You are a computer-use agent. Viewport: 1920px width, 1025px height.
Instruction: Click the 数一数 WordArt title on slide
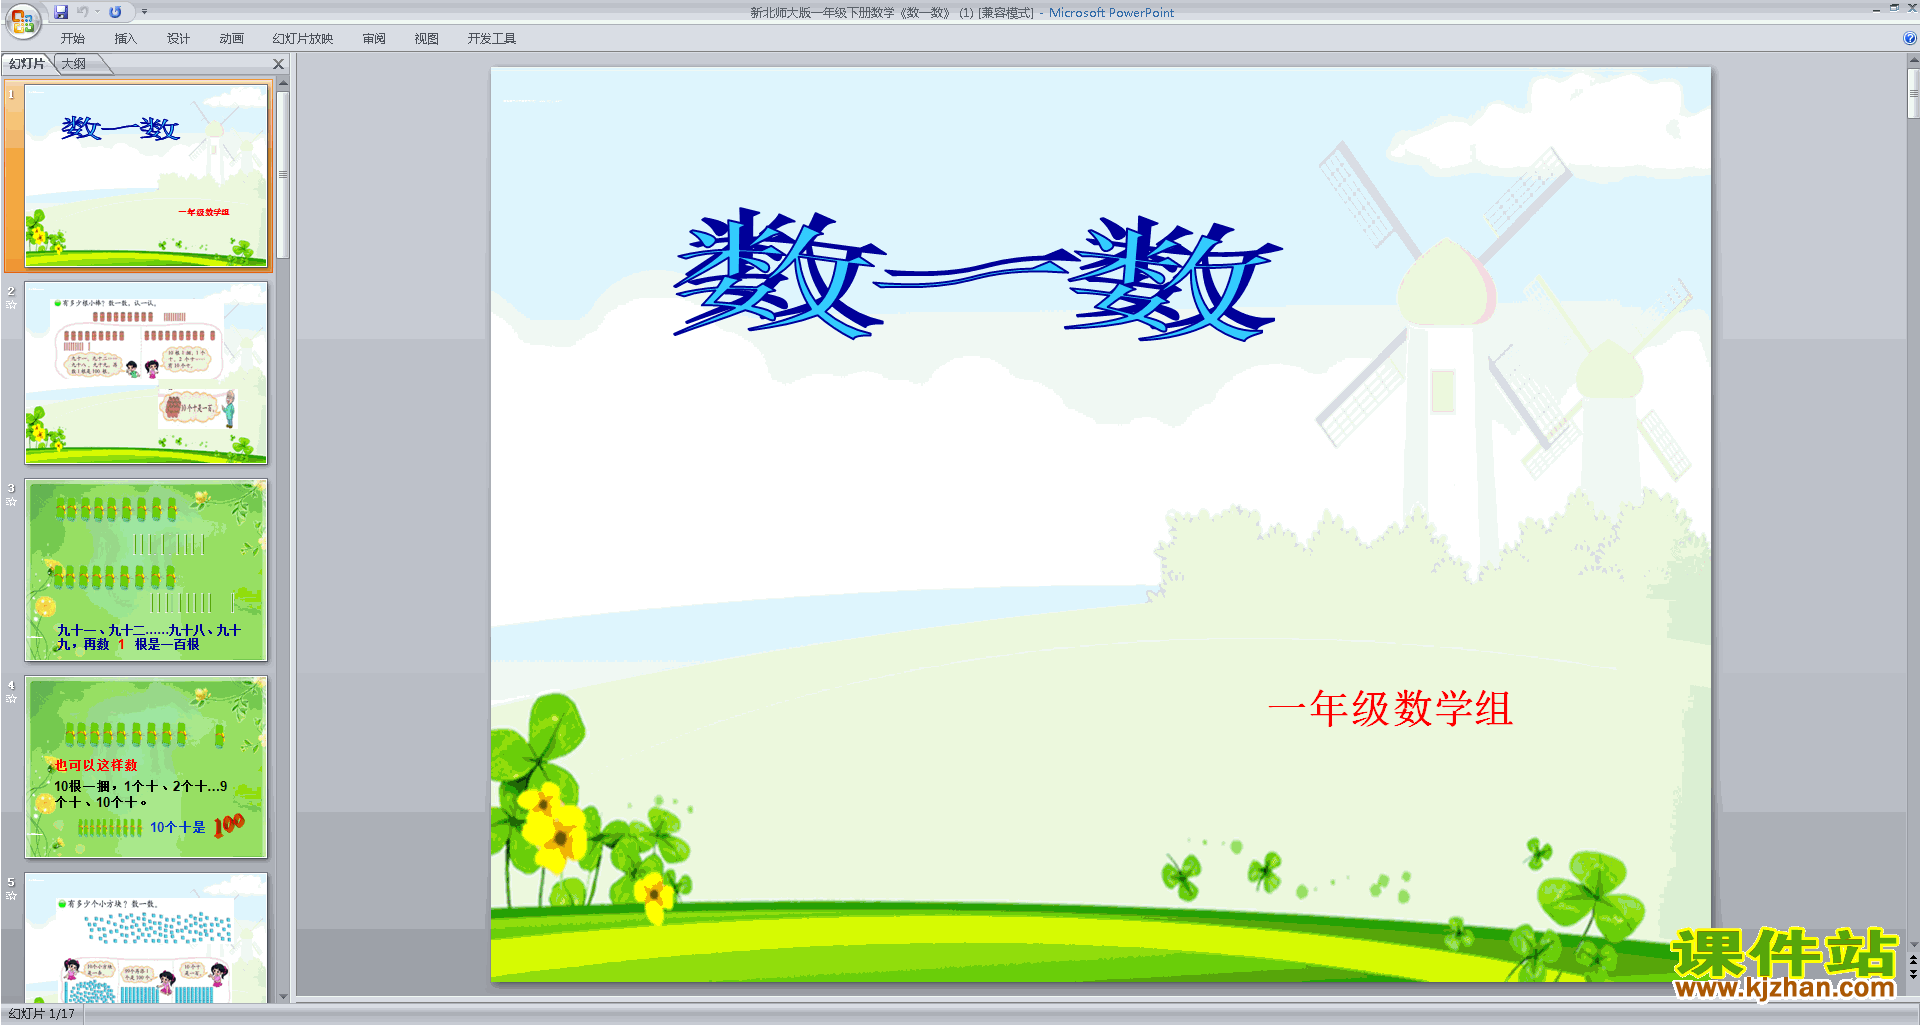(x=977, y=274)
